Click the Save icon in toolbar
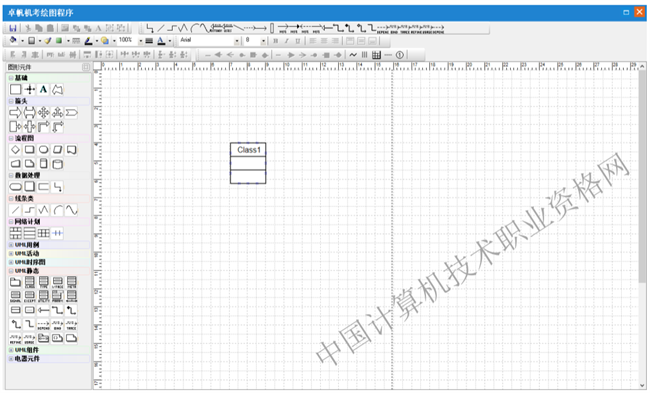Image resolution: width=650 pixels, height=393 pixels. [12, 28]
